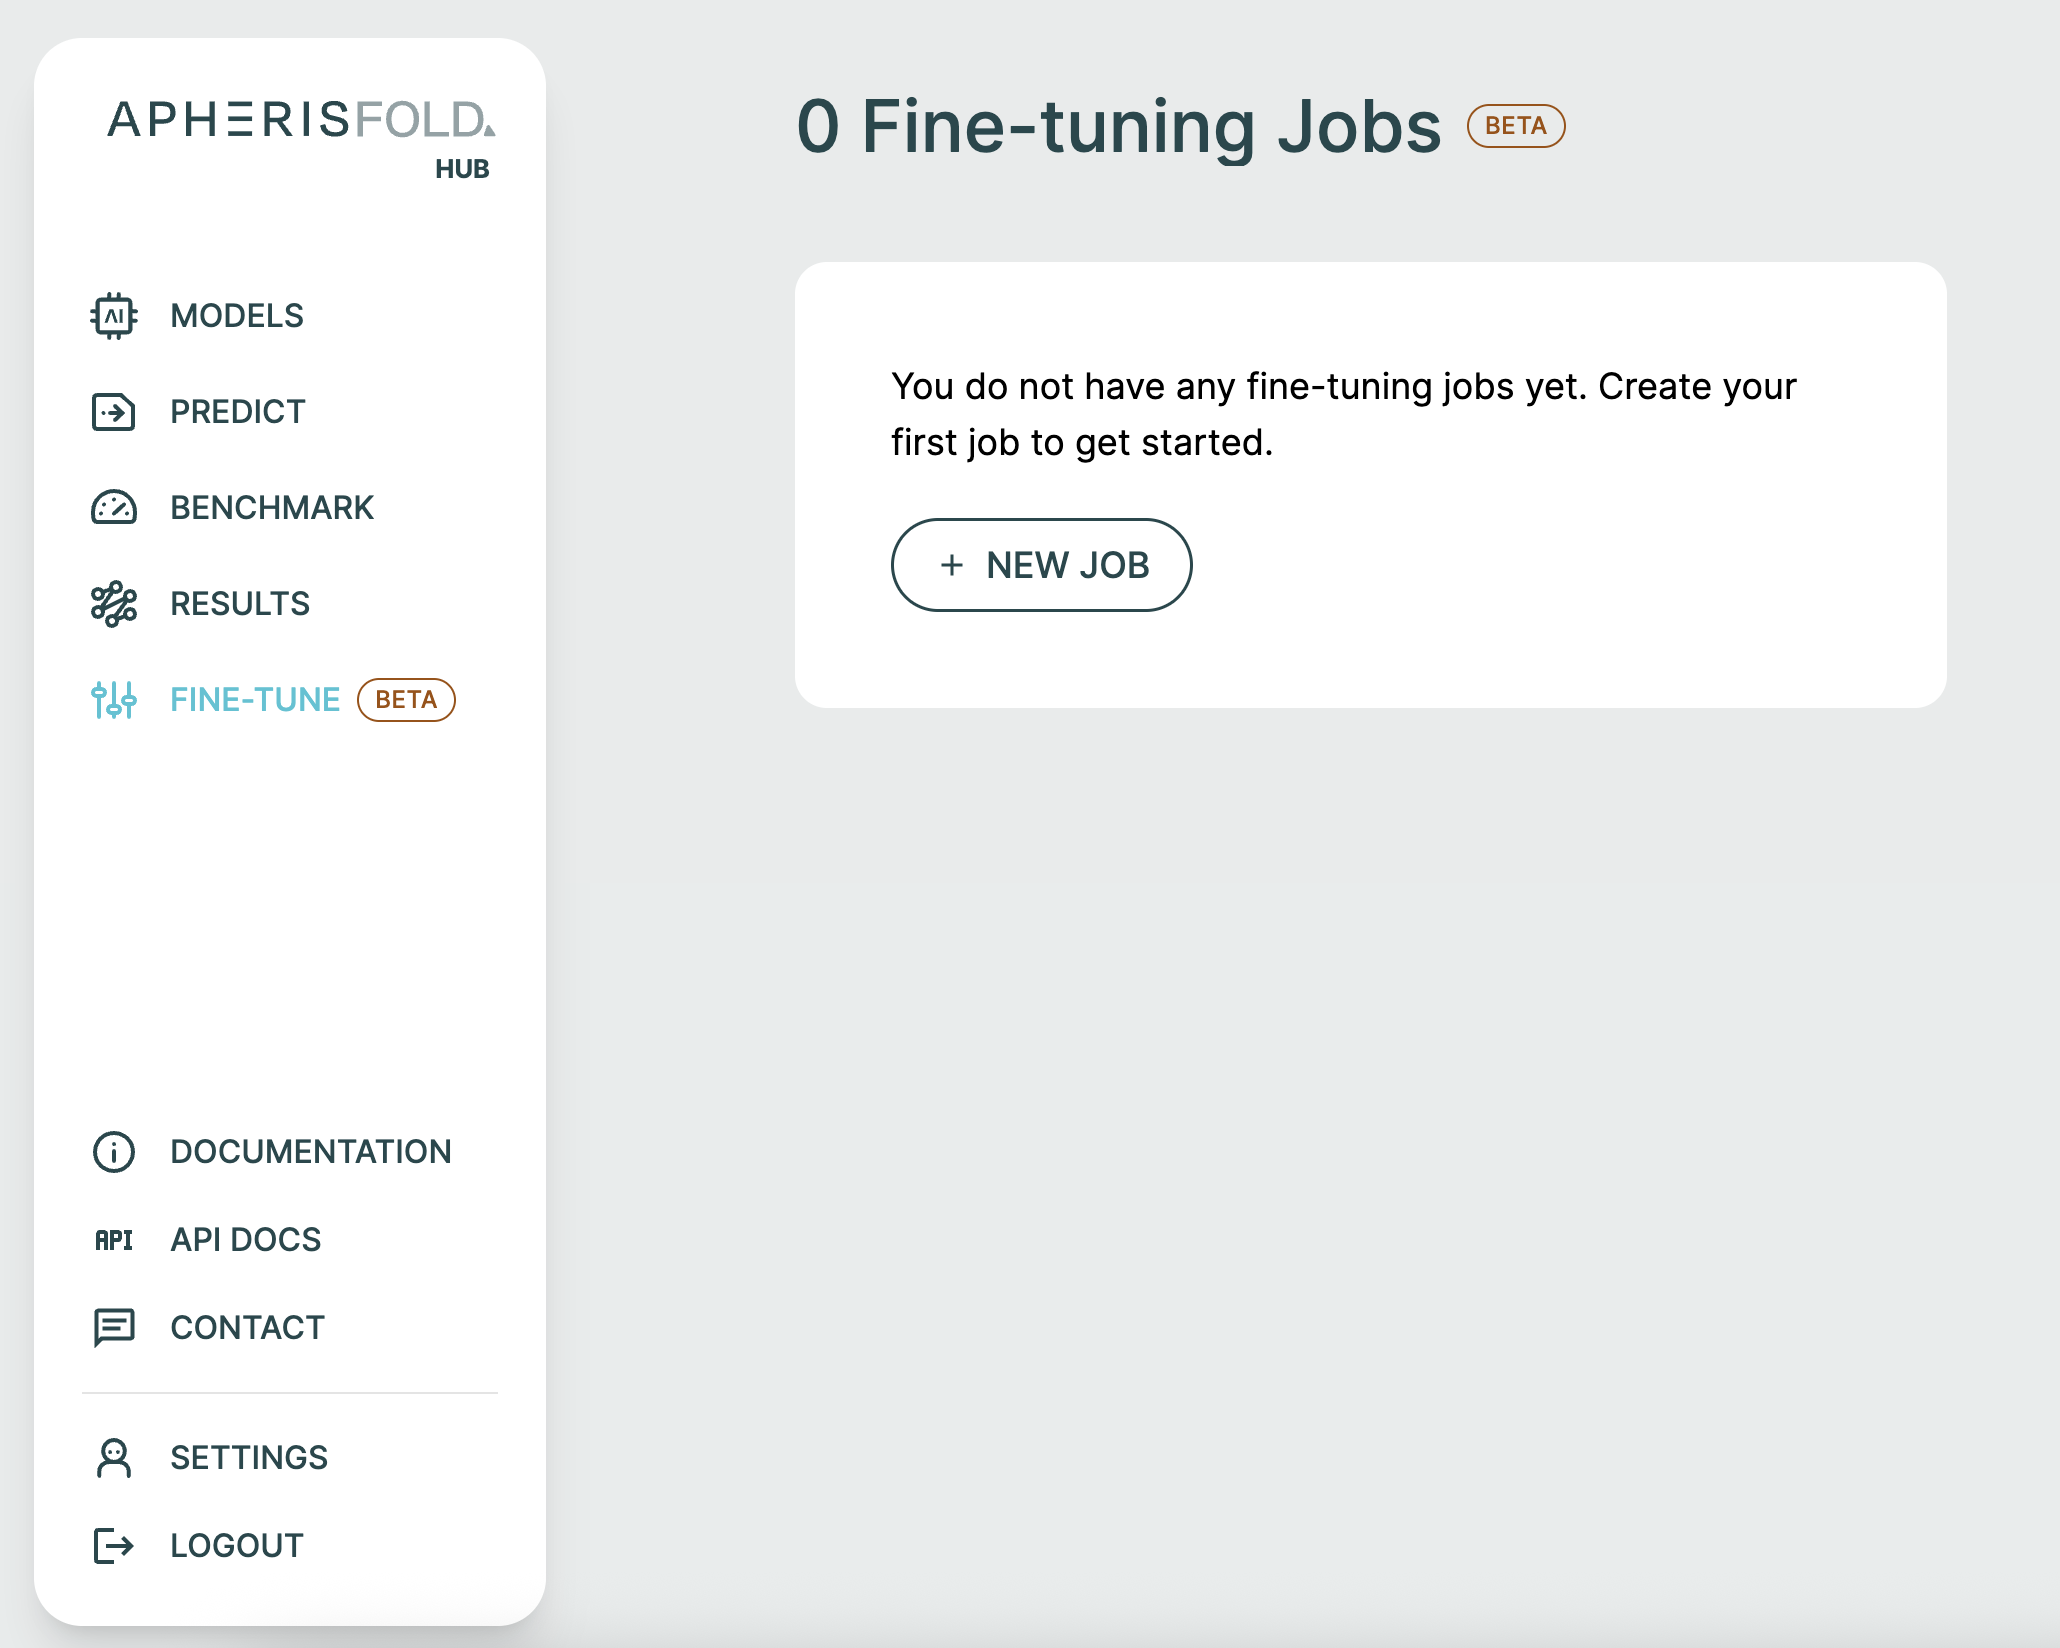Viewport: 2060px width, 1648px height.
Task: Go to the Predict page
Action: (x=238, y=412)
